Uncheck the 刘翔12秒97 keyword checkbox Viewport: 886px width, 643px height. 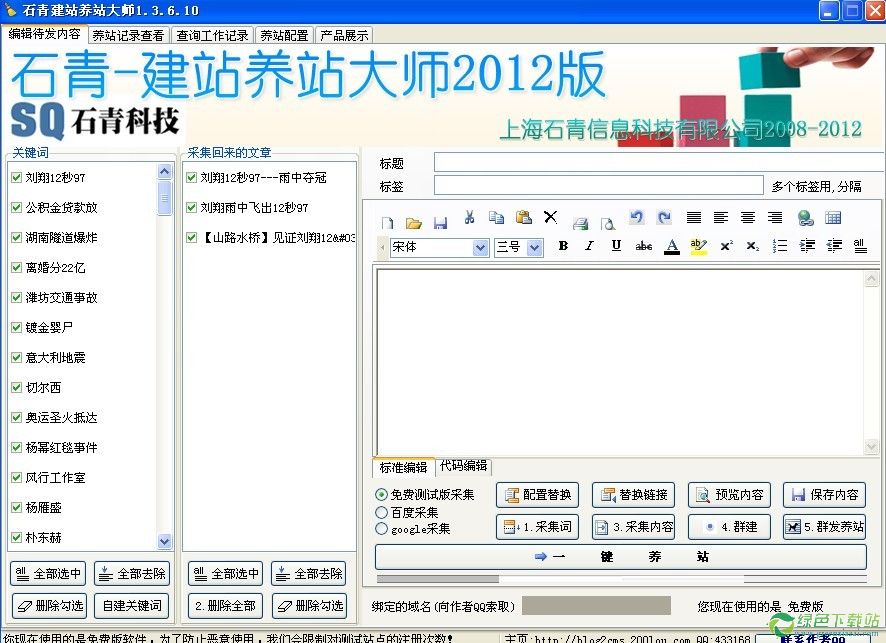[x=17, y=178]
